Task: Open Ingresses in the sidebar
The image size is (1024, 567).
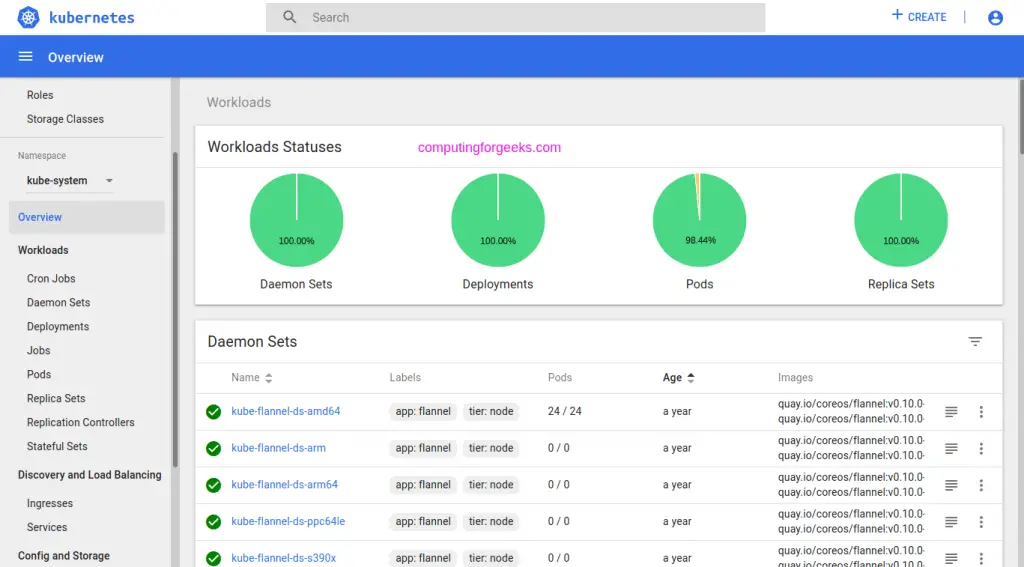Action: pyautogui.click(x=50, y=503)
